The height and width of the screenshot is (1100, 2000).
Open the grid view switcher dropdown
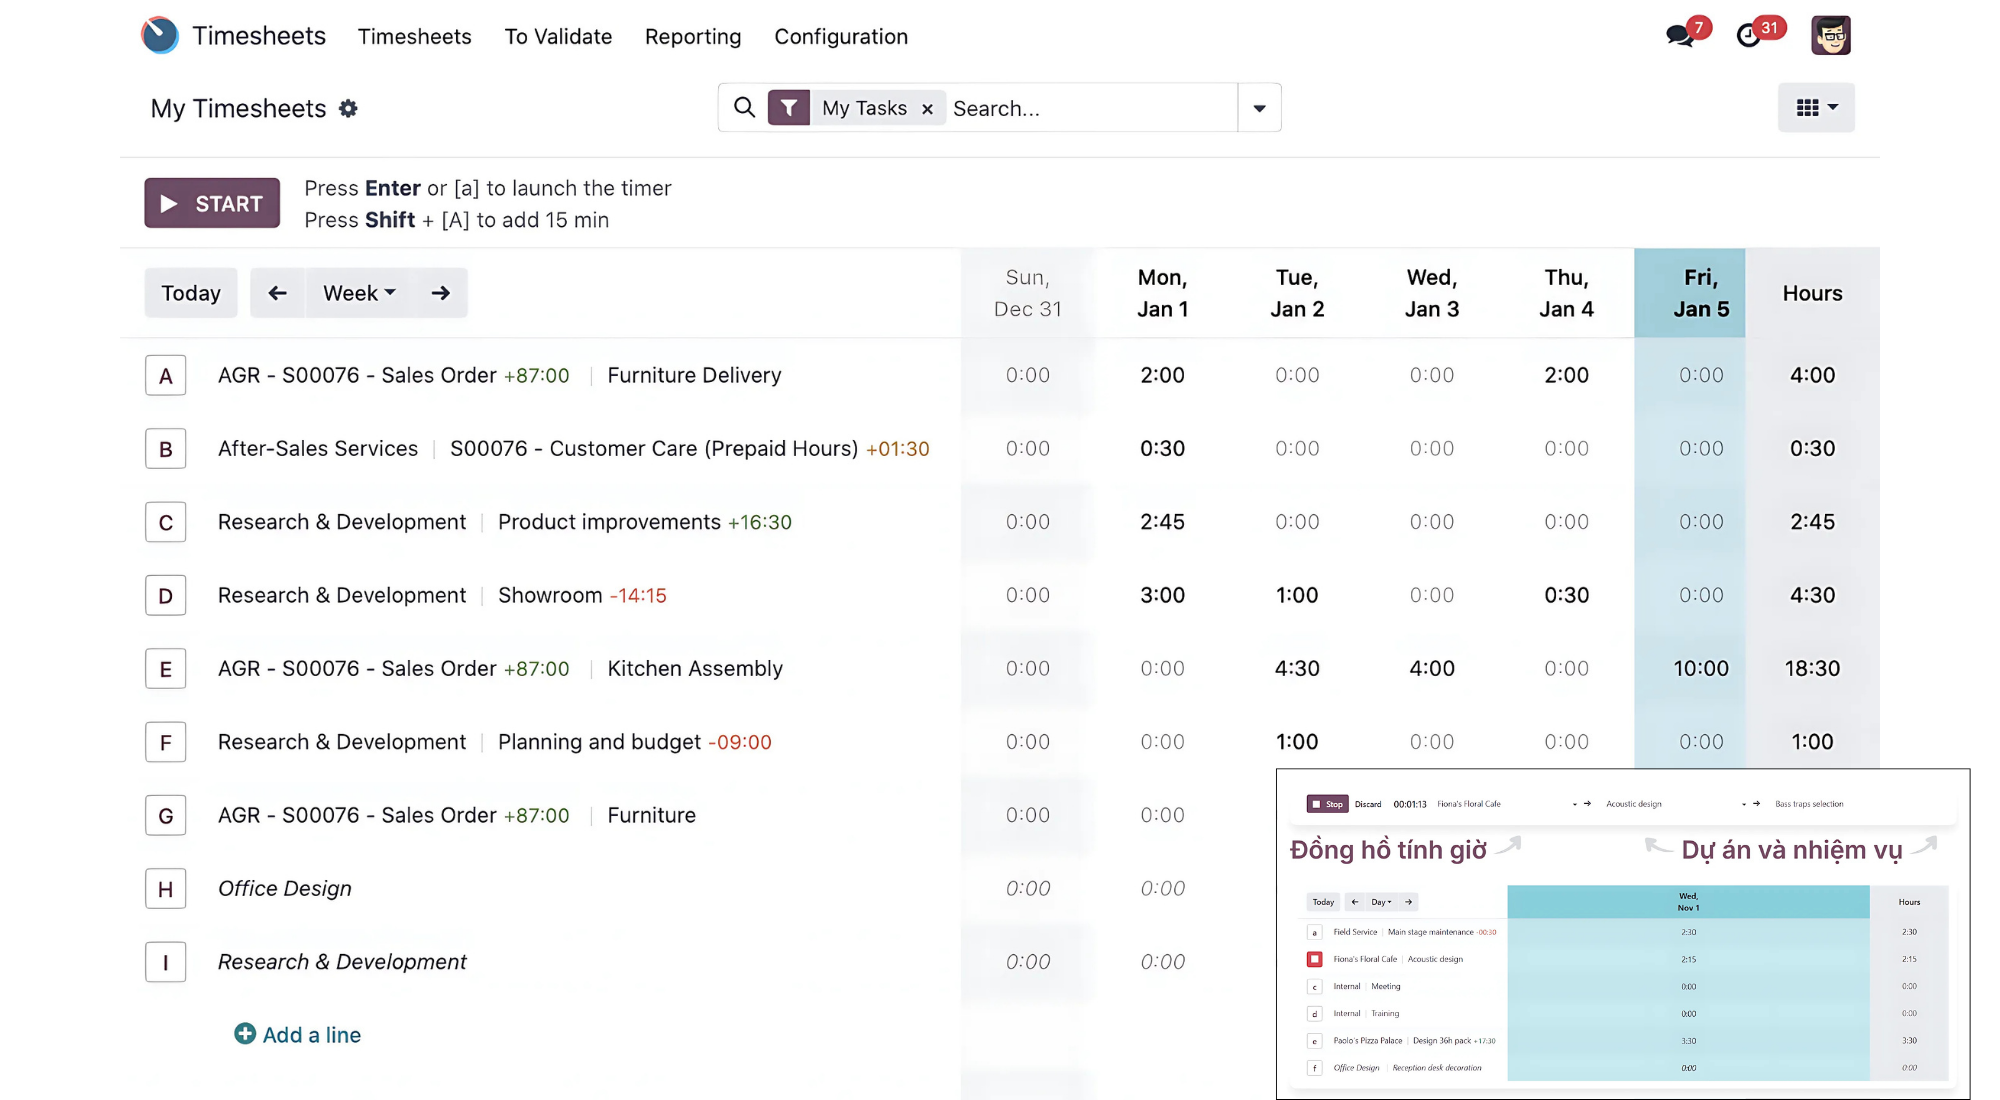(x=1816, y=107)
